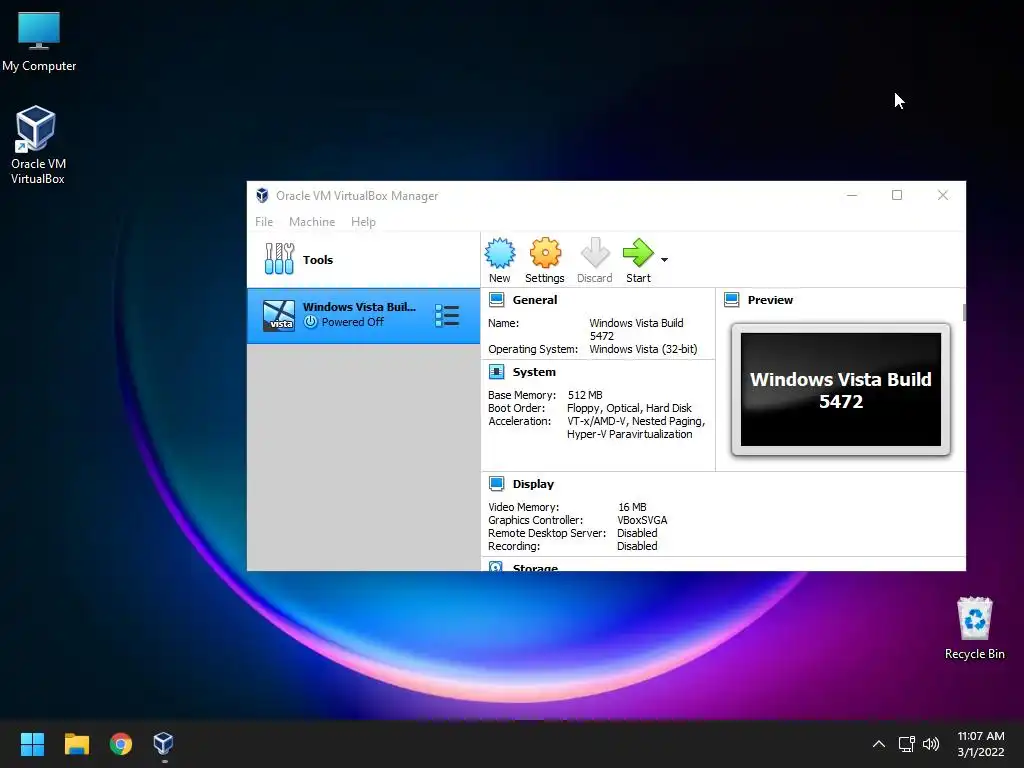The height and width of the screenshot is (768, 1024).
Task: Click the VirtualBox title bar logo icon
Action: click(x=262, y=195)
